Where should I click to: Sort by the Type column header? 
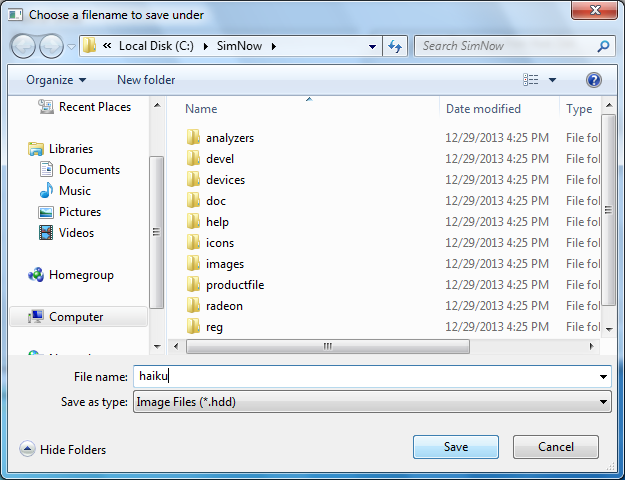579,109
